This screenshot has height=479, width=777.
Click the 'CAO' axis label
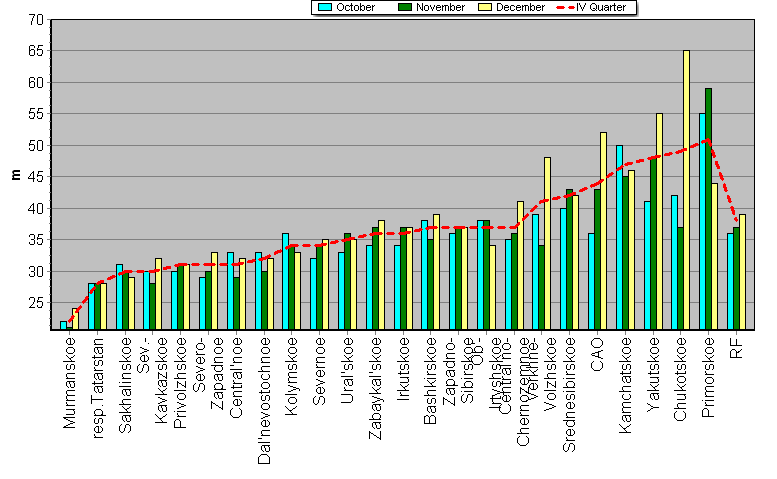pyautogui.click(x=597, y=354)
